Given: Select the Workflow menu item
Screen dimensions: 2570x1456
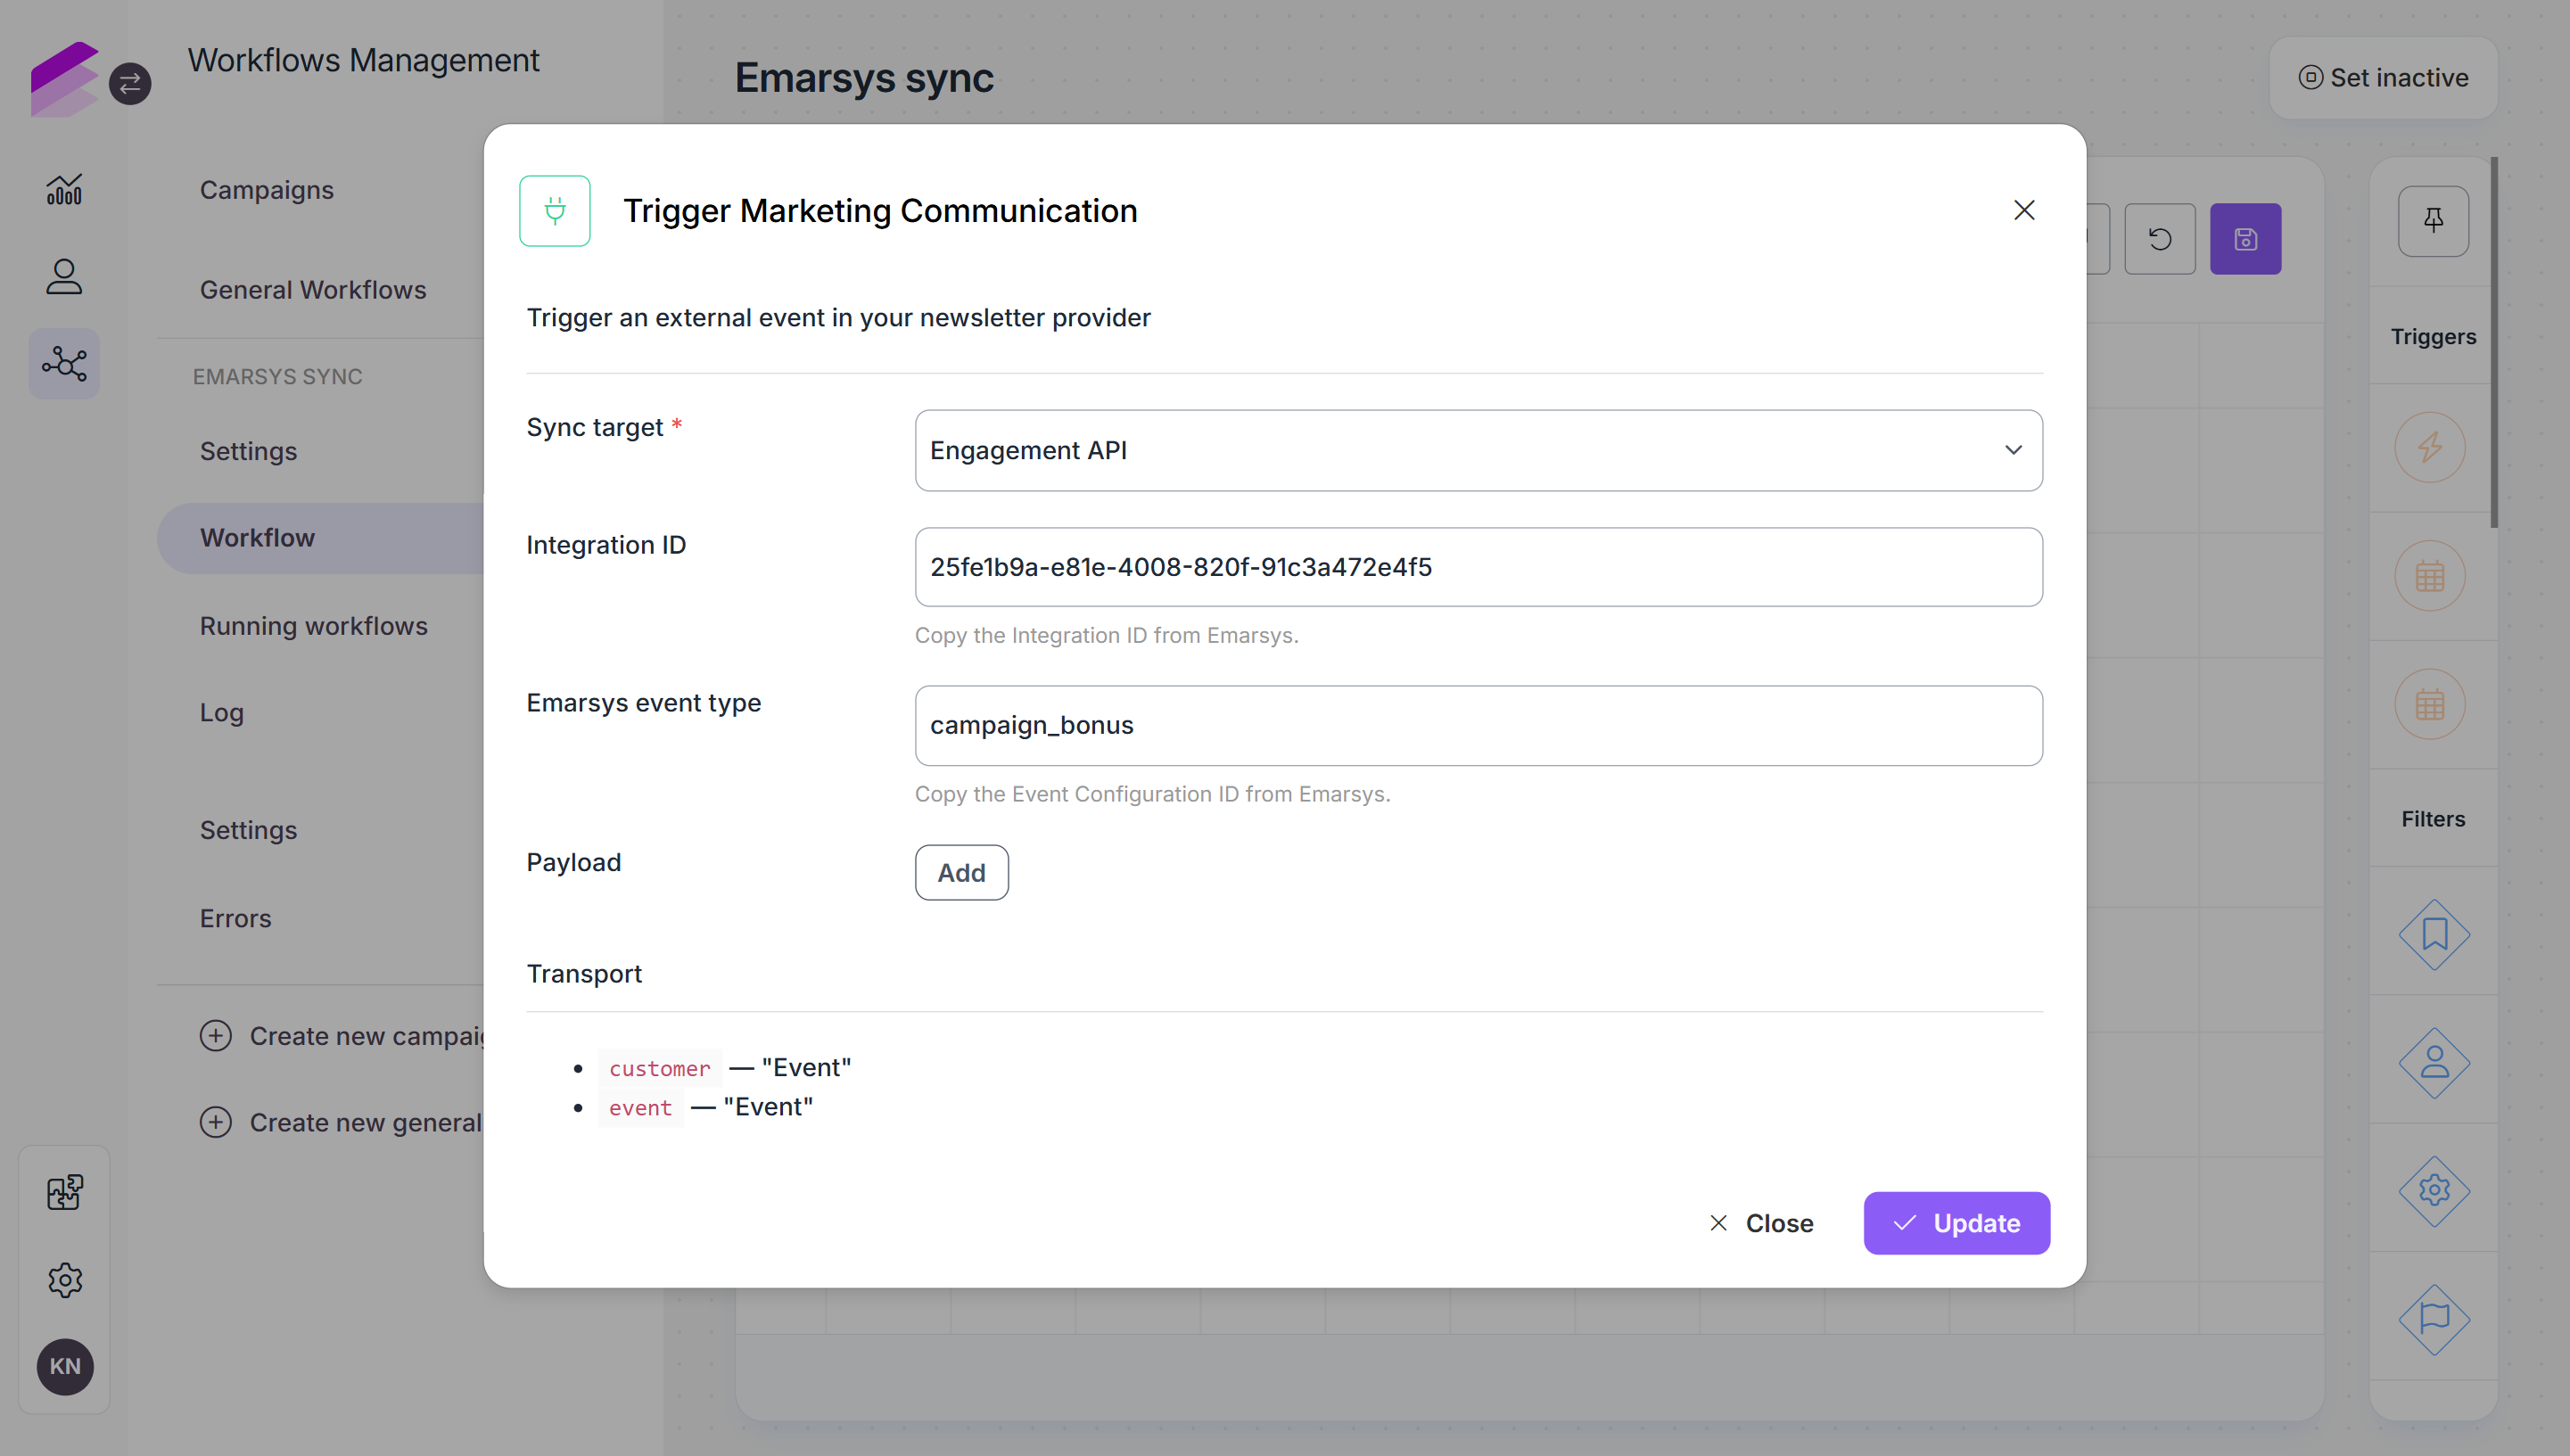Looking at the screenshot, I should [320, 538].
